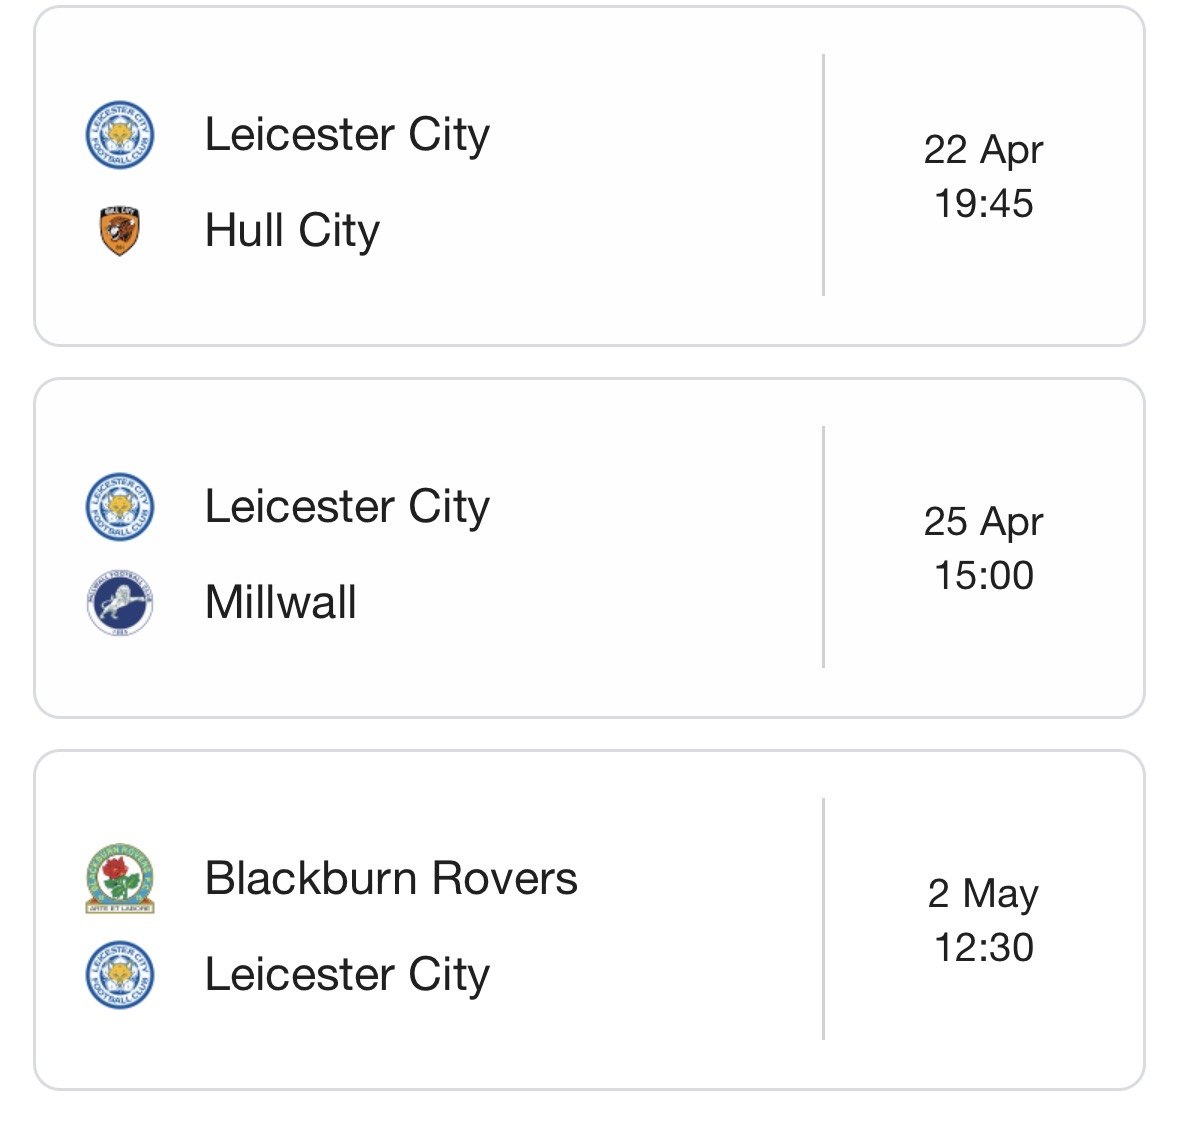1179x1133 pixels.
Task: Click the 19:45 kick-off time
Action: (983, 204)
